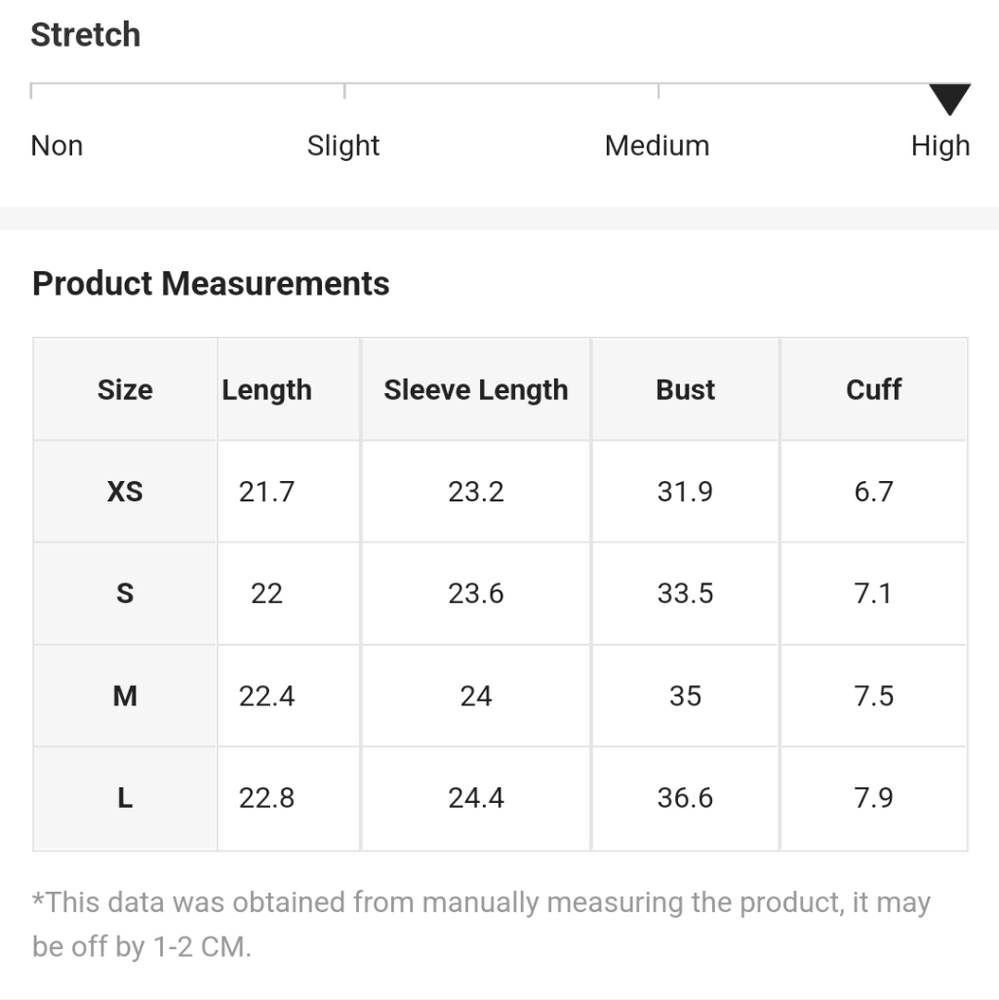The width and height of the screenshot is (999, 1000).
Task: Click the Size column header
Action: coord(125,390)
